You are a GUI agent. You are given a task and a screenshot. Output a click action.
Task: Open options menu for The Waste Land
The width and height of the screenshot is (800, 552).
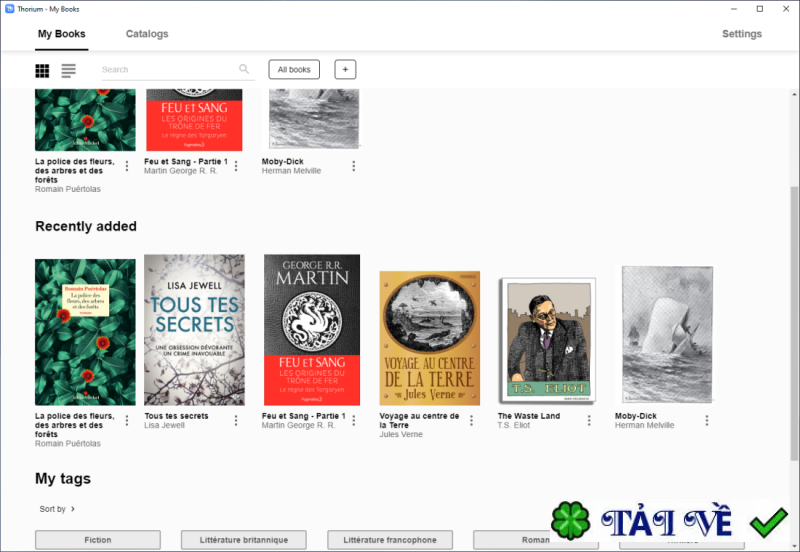pos(589,420)
